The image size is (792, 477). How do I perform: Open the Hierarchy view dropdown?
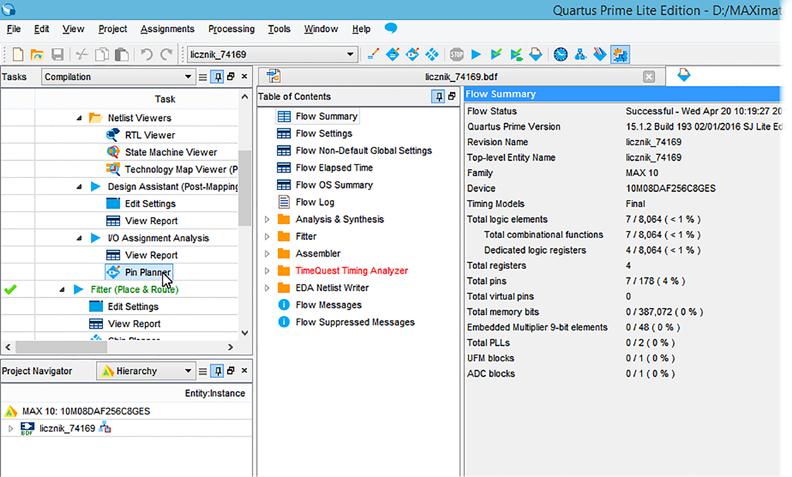click(145, 371)
